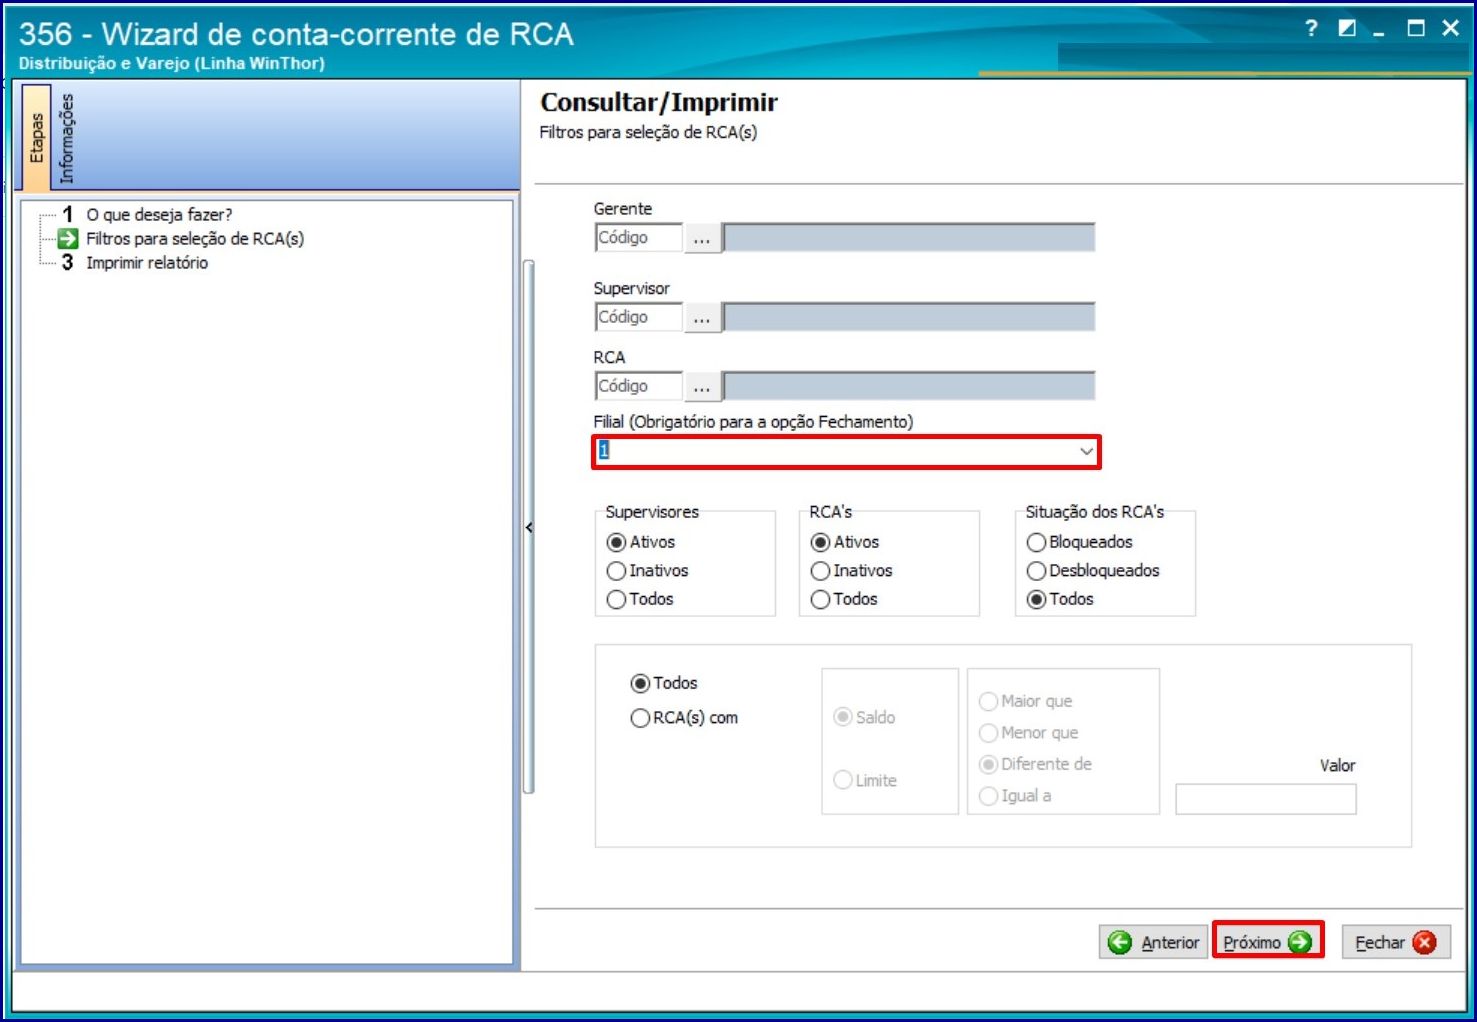The width and height of the screenshot is (1477, 1022).
Task: Select Supervisores Ativos radio button
Action: click(x=616, y=542)
